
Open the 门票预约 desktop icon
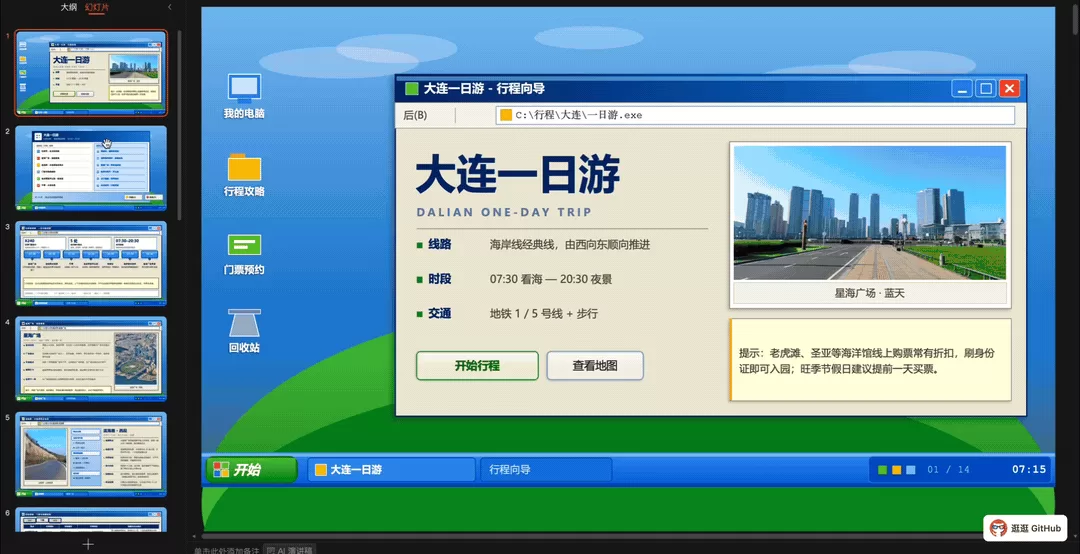(x=244, y=253)
